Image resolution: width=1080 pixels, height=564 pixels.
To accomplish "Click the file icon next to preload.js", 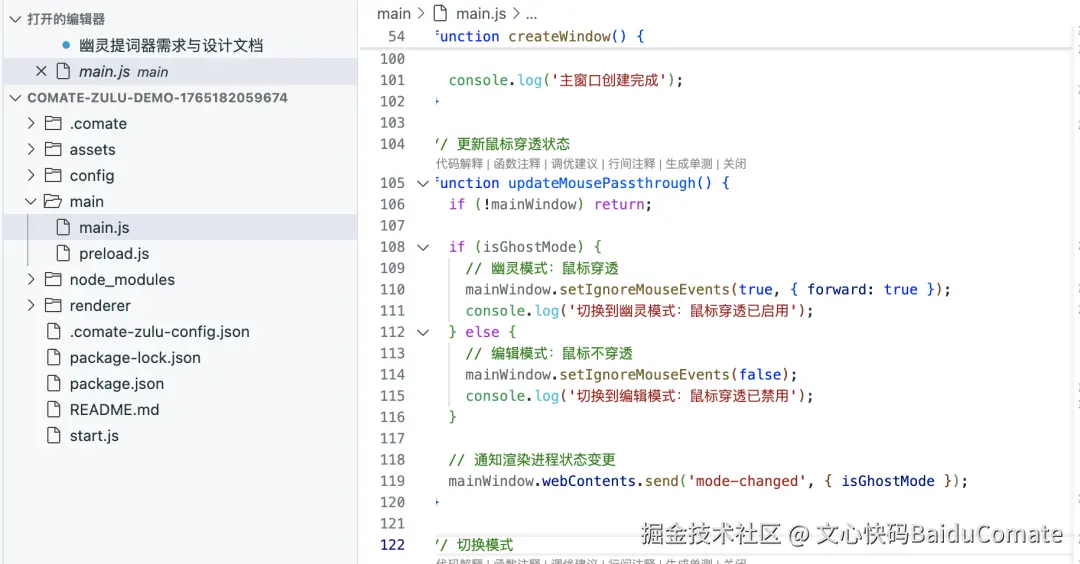I will coord(63,254).
